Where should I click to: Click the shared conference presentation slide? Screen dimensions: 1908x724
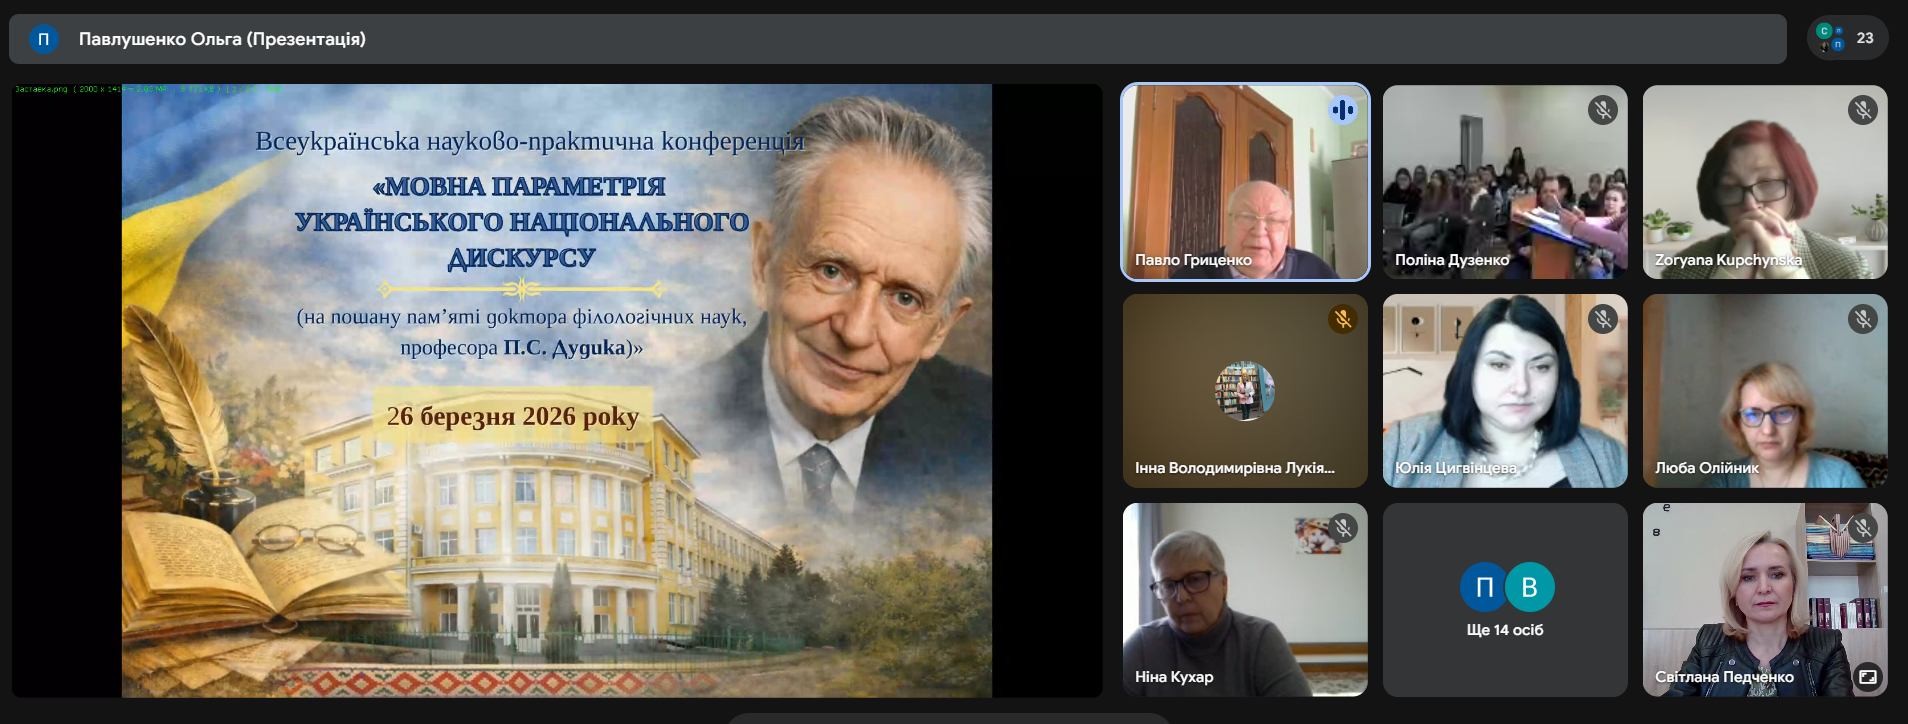[556, 390]
